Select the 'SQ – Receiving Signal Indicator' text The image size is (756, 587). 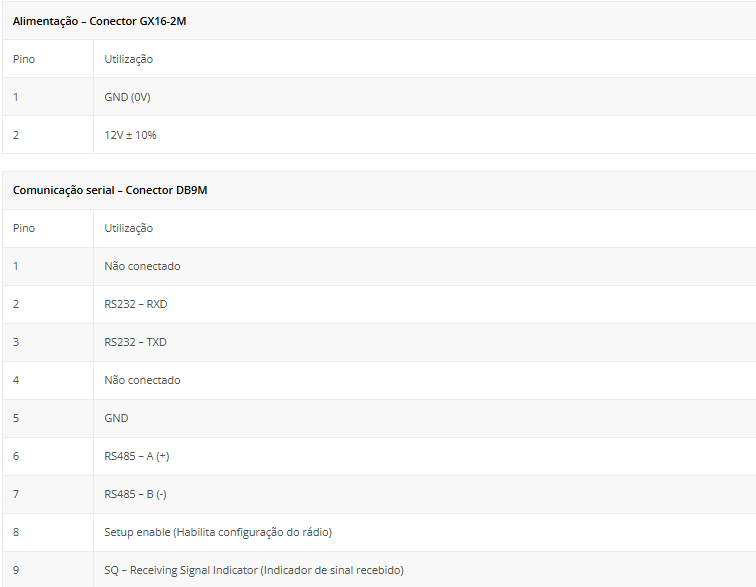tap(254, 570)
